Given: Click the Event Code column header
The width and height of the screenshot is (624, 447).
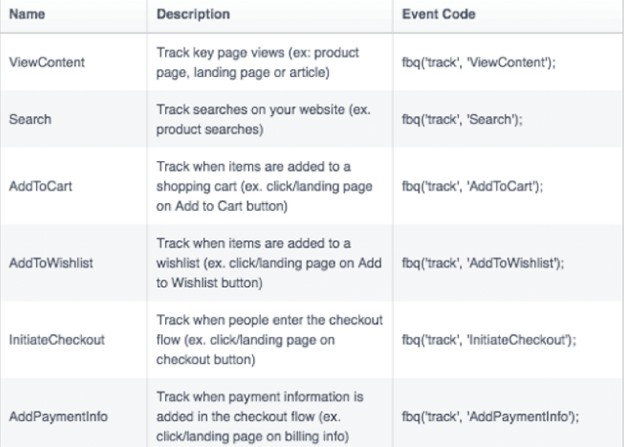Looking at the screenshot, I should point(437,15).
